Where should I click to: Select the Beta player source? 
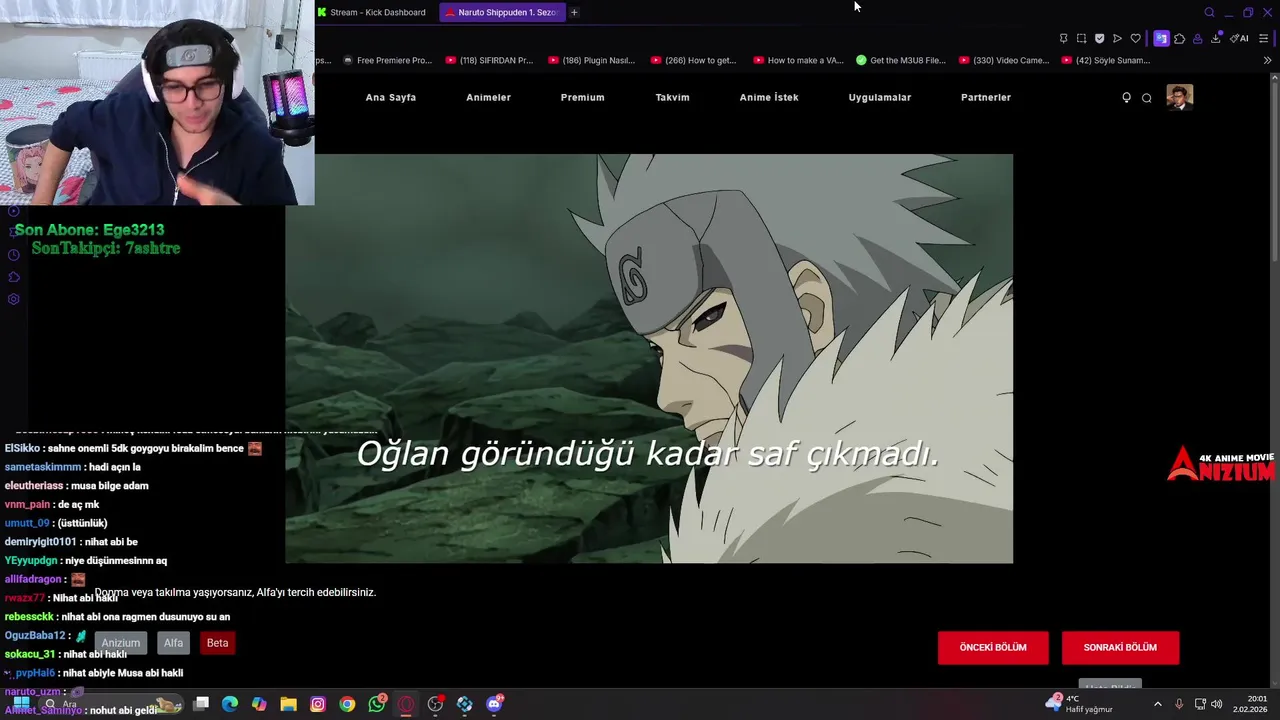point(217,643)
